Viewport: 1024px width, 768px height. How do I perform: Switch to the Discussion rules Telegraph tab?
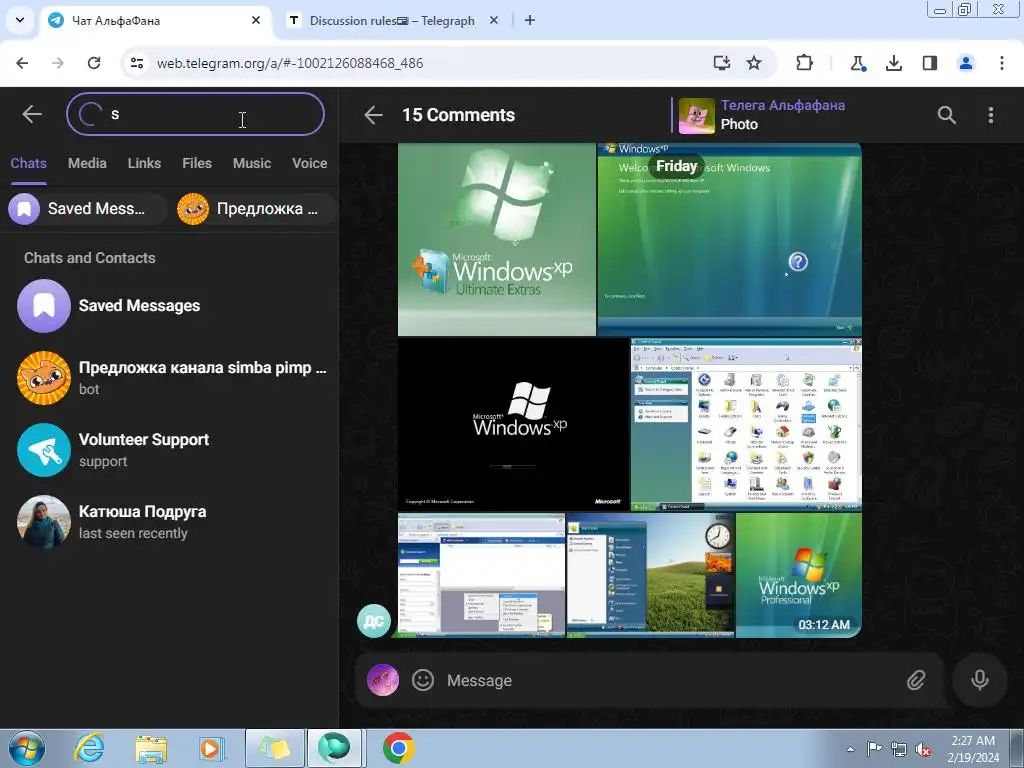[392, 20]
